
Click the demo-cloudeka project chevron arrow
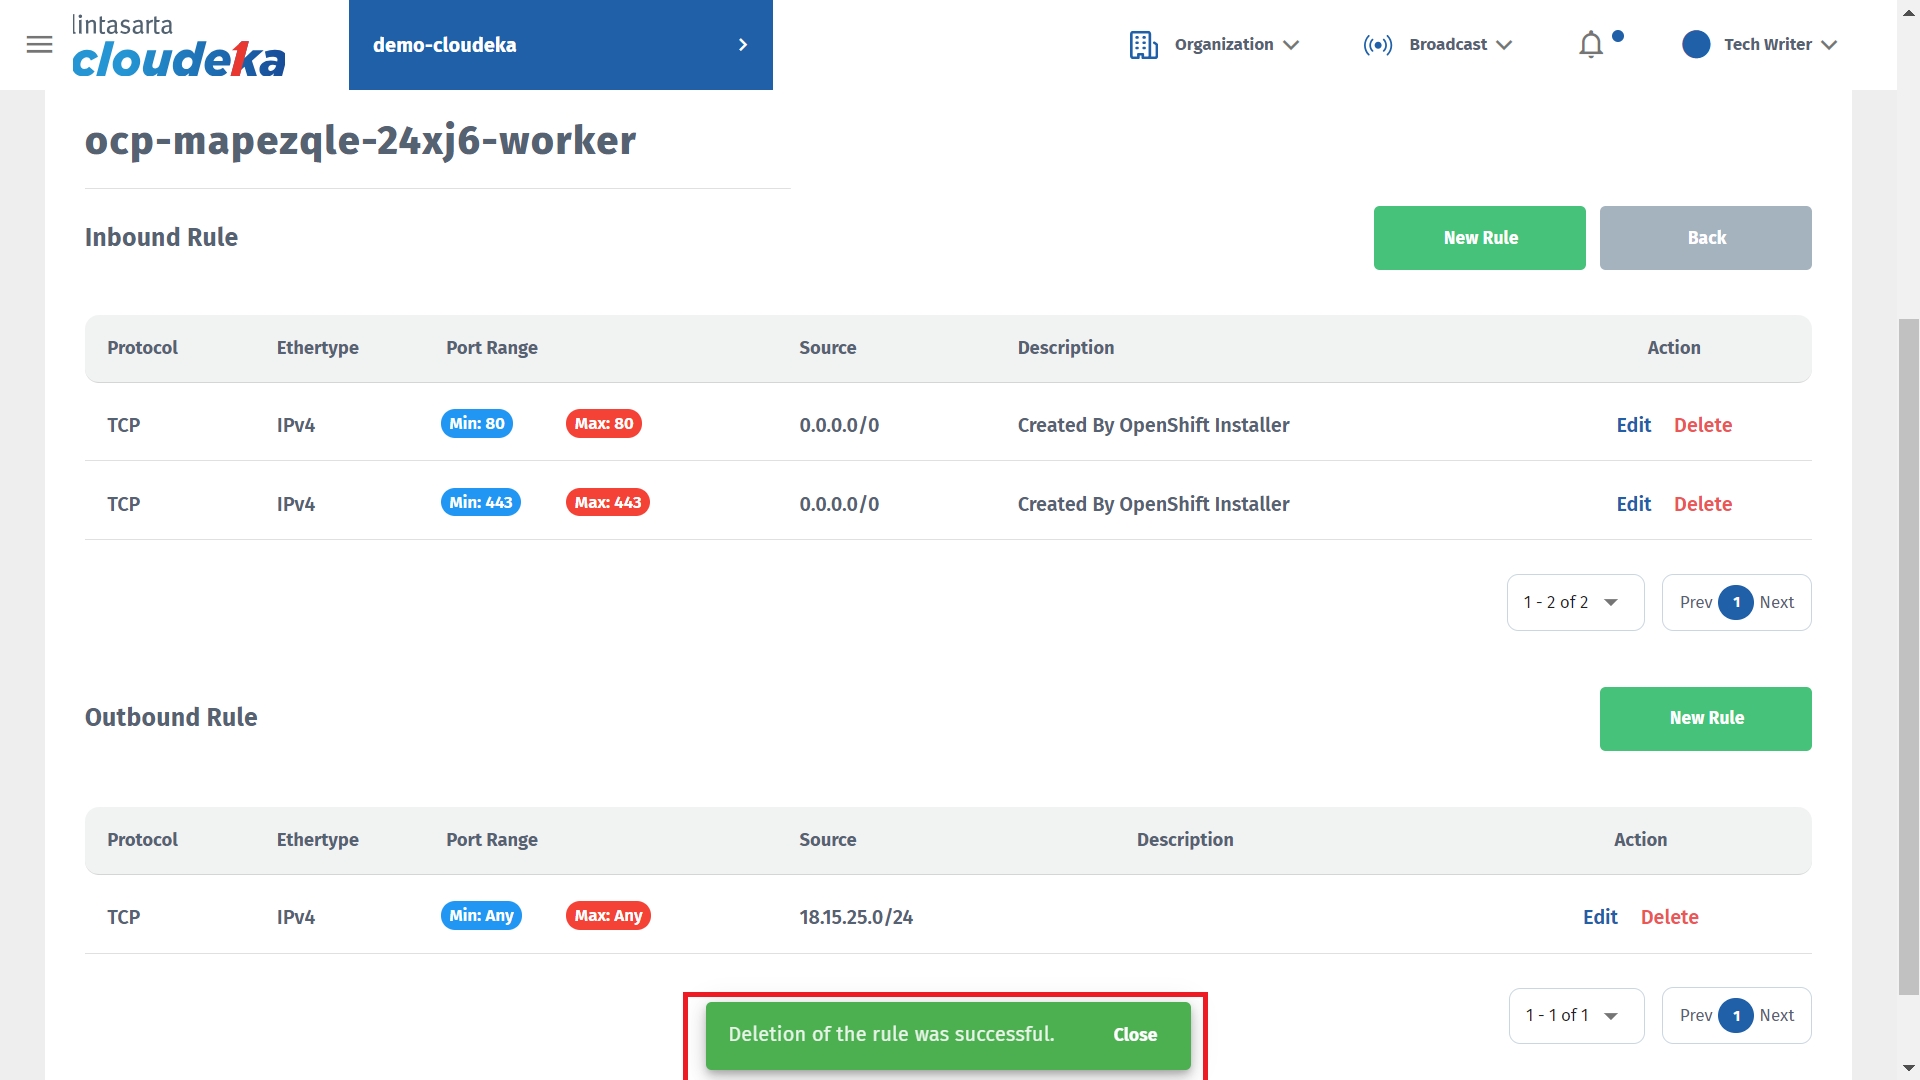tap(742, 45)
